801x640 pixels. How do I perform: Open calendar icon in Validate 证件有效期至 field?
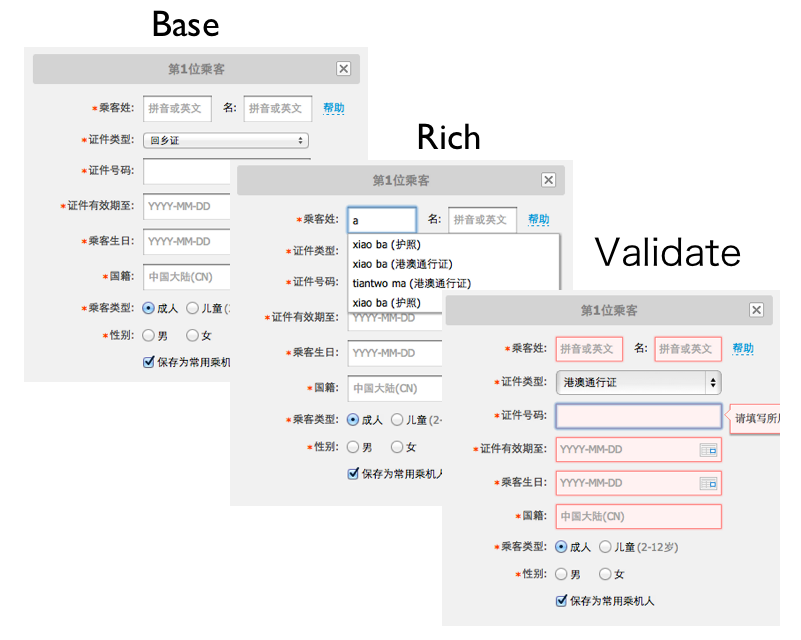[708, 450]
